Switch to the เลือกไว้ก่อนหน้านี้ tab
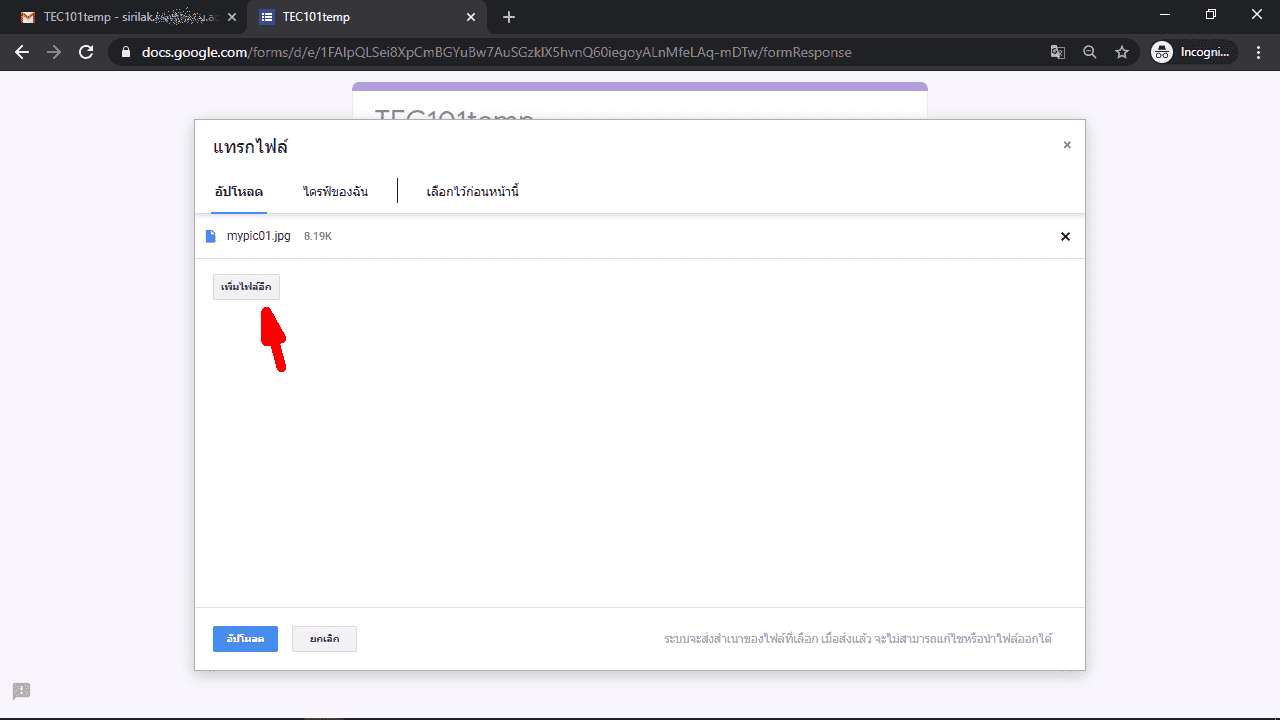Viewport: 1280px width, 721px height. [472, 191]
